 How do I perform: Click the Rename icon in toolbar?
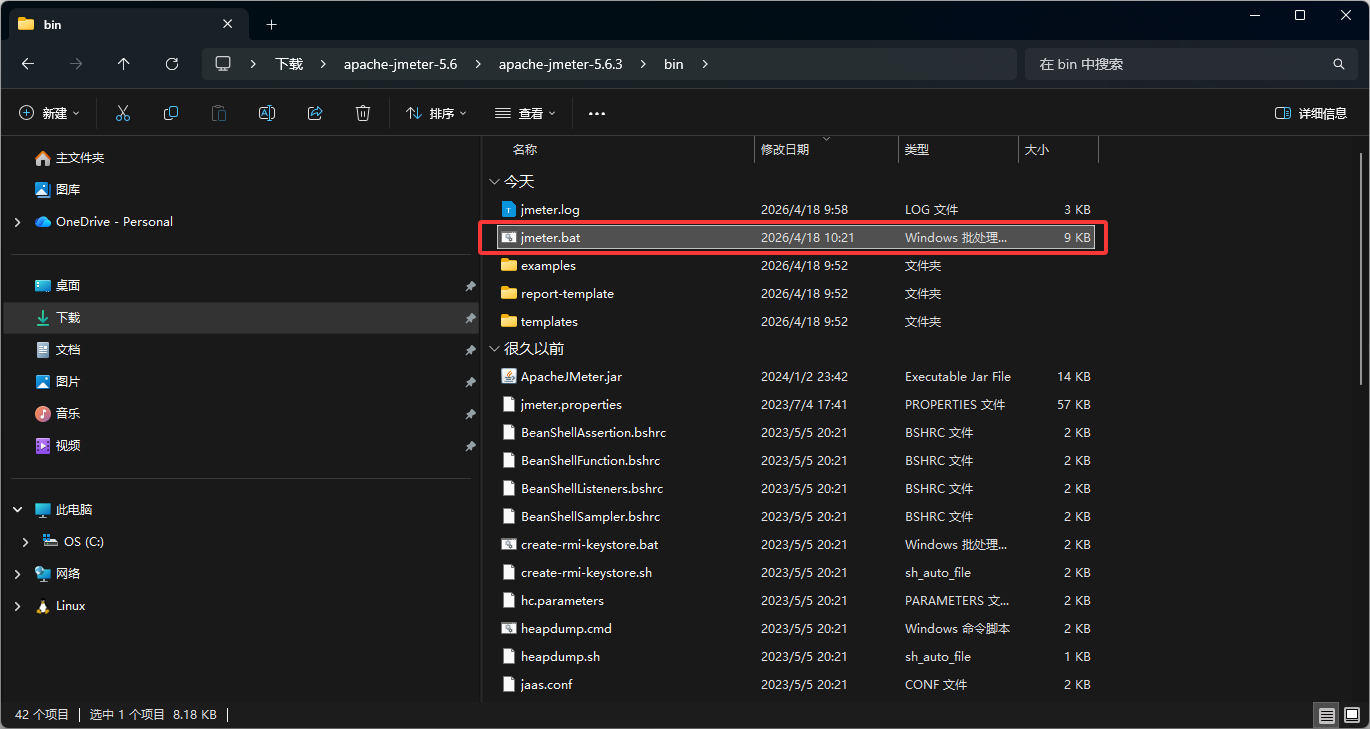pos(267,114)
